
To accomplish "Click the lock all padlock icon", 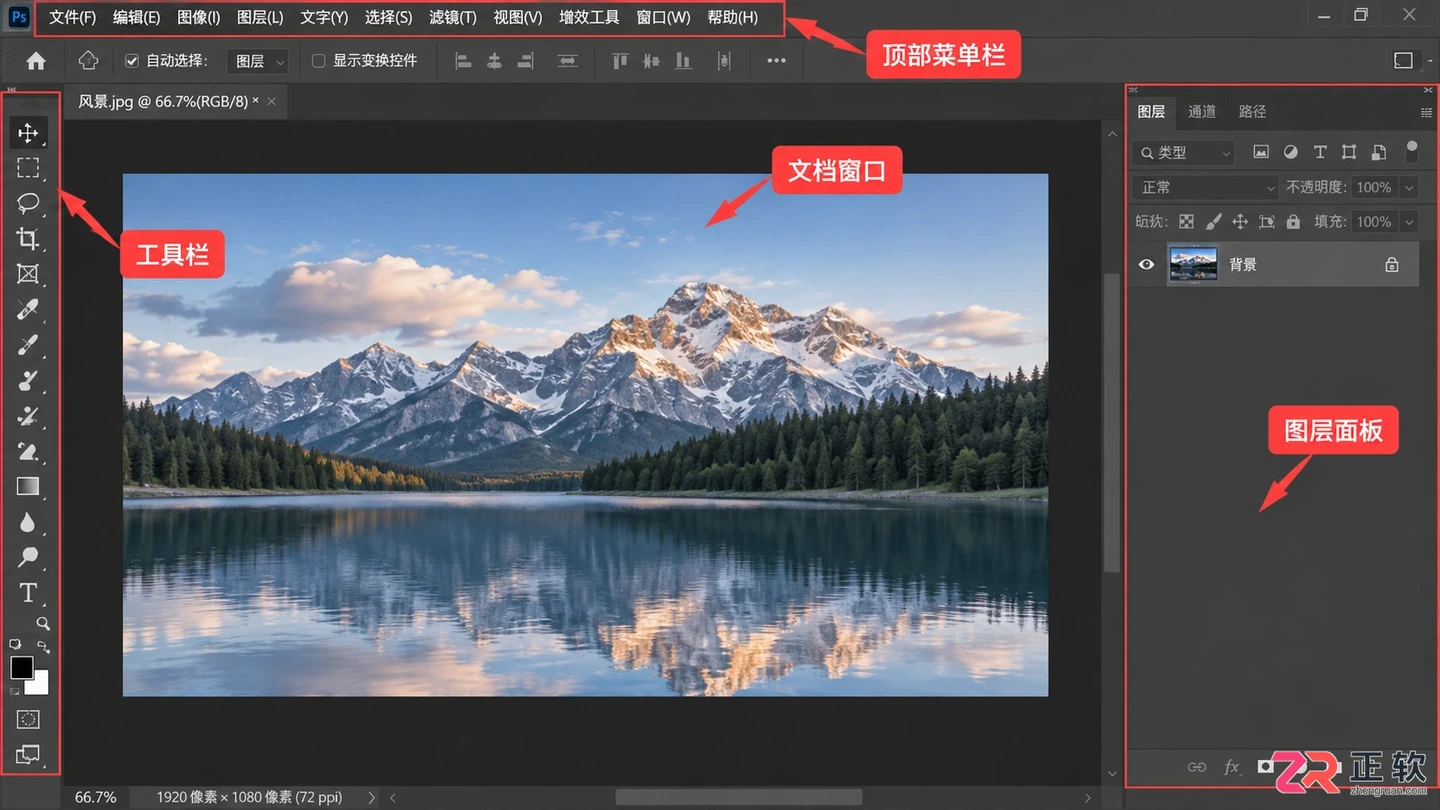I will [1293, 222].
